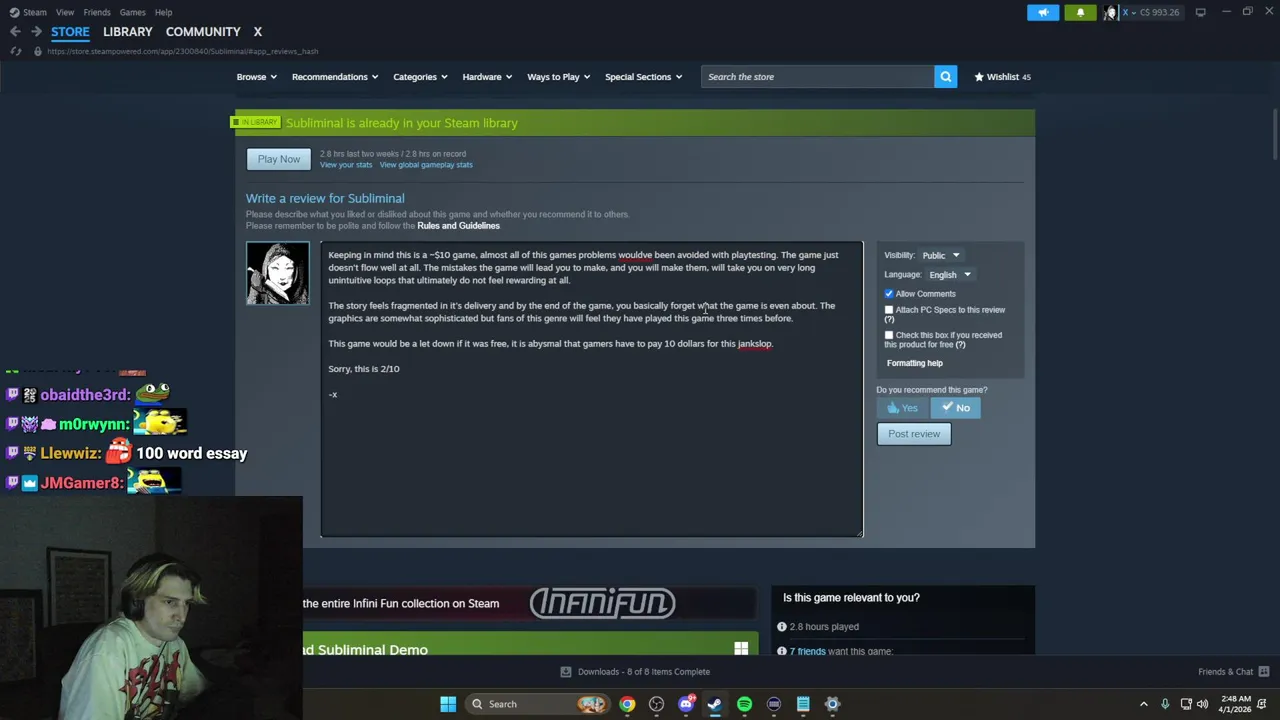Go back with the left arrow
1280x720 pixels.
pos(15,32)
